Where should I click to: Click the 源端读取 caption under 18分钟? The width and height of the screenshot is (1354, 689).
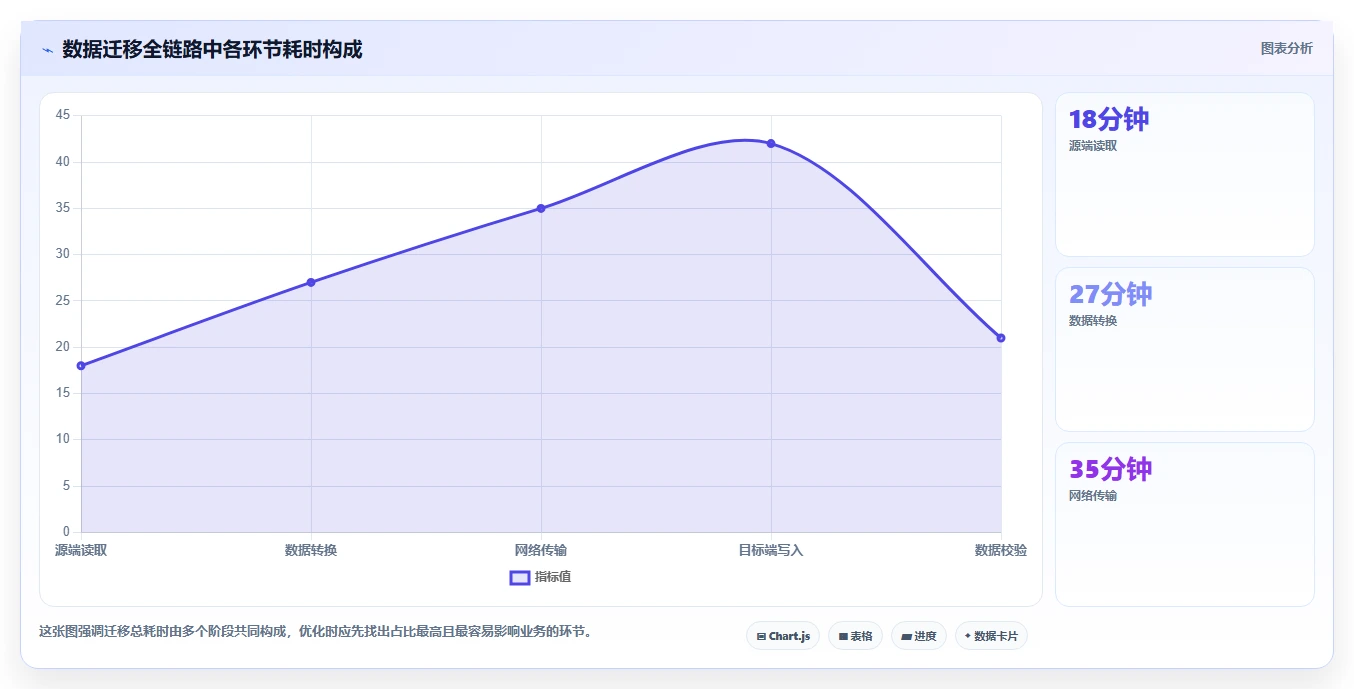tap(1093, 146)
